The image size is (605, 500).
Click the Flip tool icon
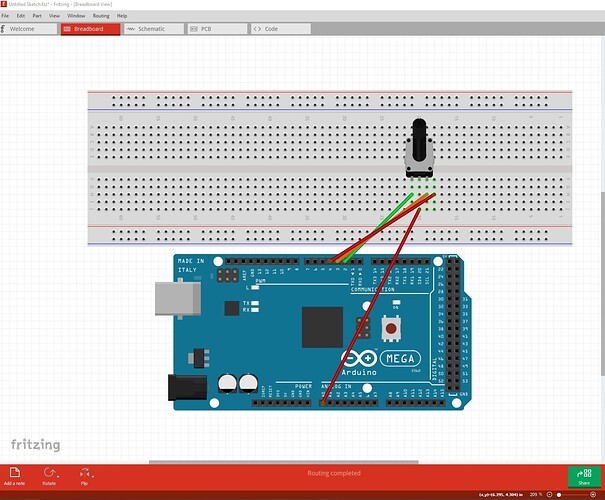click(x=84, y=473)
